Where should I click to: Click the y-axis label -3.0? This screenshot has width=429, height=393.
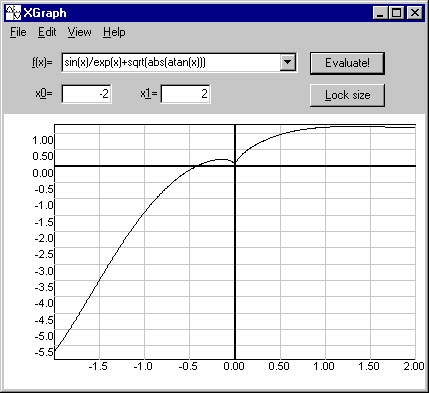44,271
